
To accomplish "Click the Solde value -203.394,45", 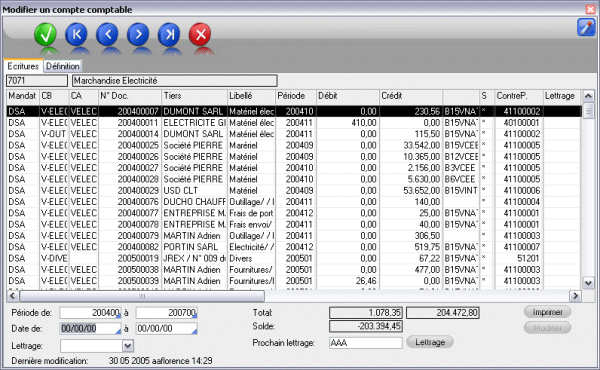I will tap(365, 326).
